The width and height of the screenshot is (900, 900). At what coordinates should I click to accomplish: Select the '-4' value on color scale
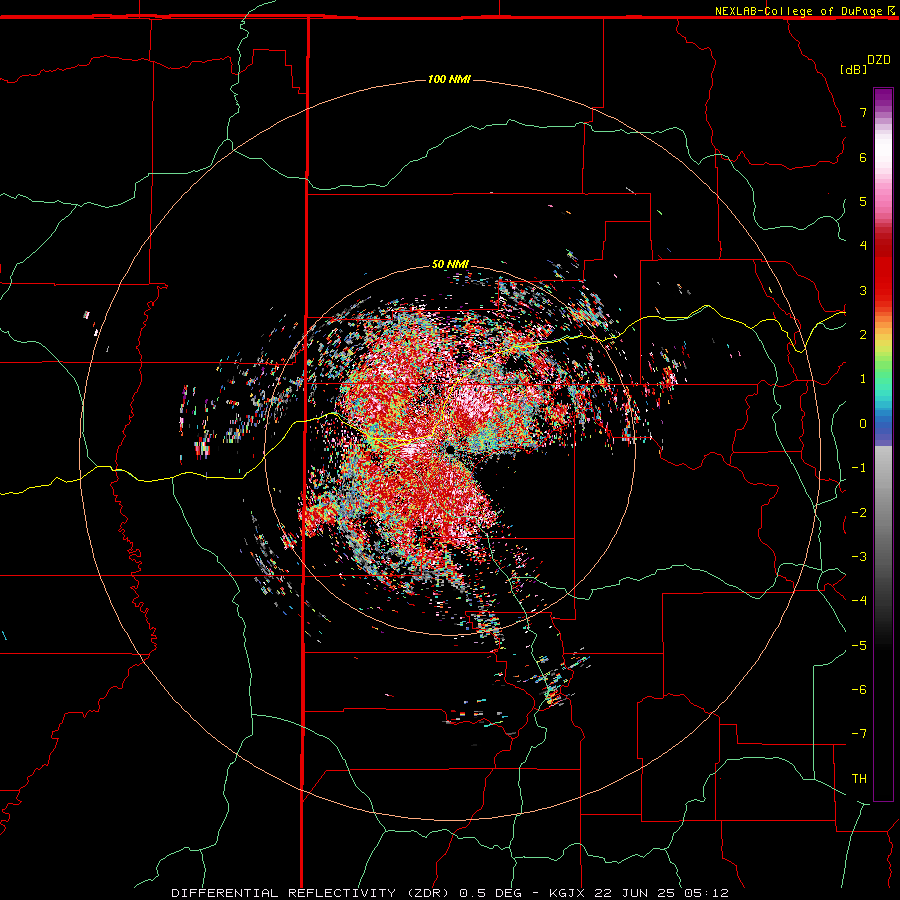coord(859,601)
